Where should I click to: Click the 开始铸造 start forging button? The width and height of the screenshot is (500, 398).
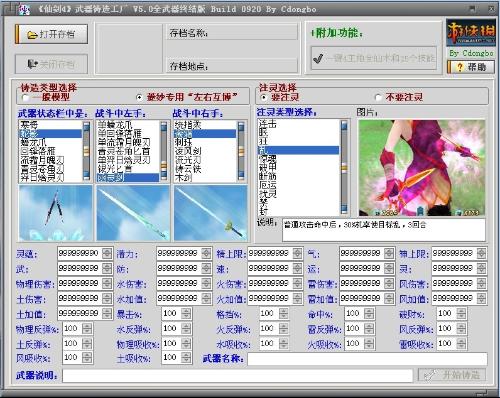pyautogui.click(x=452, y=375)
